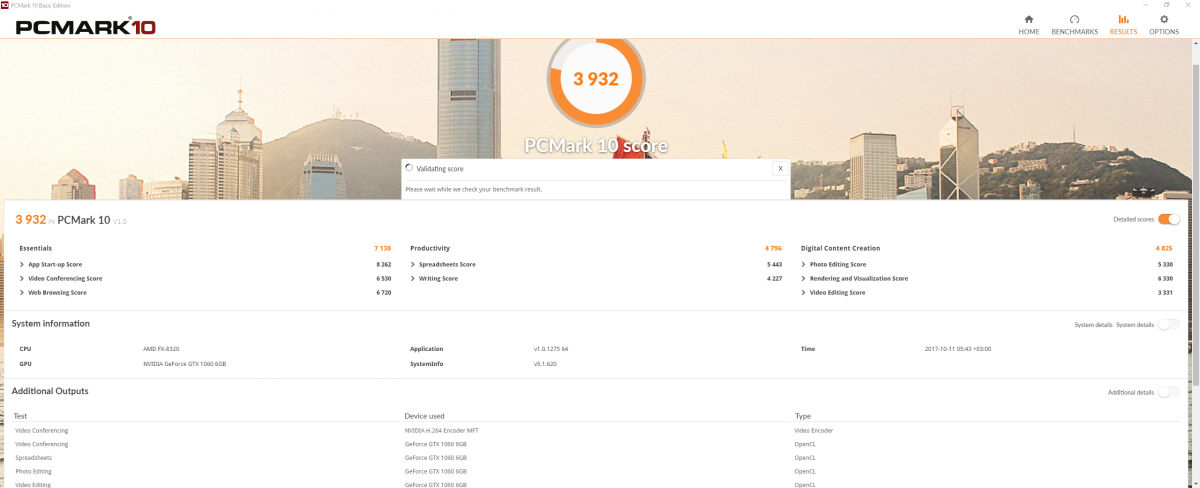
Task: Click the Type column header
Action: pos(802,416)
